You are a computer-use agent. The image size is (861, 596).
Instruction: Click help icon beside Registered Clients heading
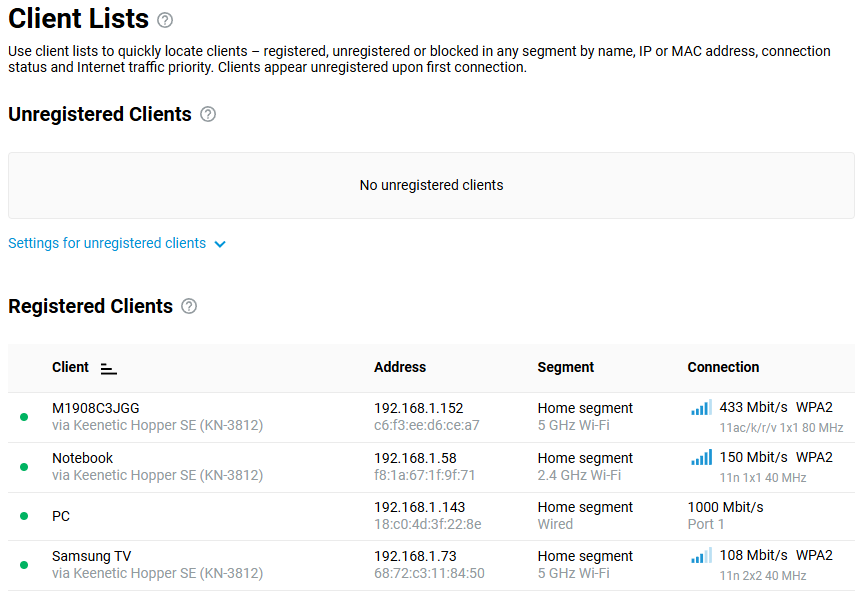click(189, 306)
